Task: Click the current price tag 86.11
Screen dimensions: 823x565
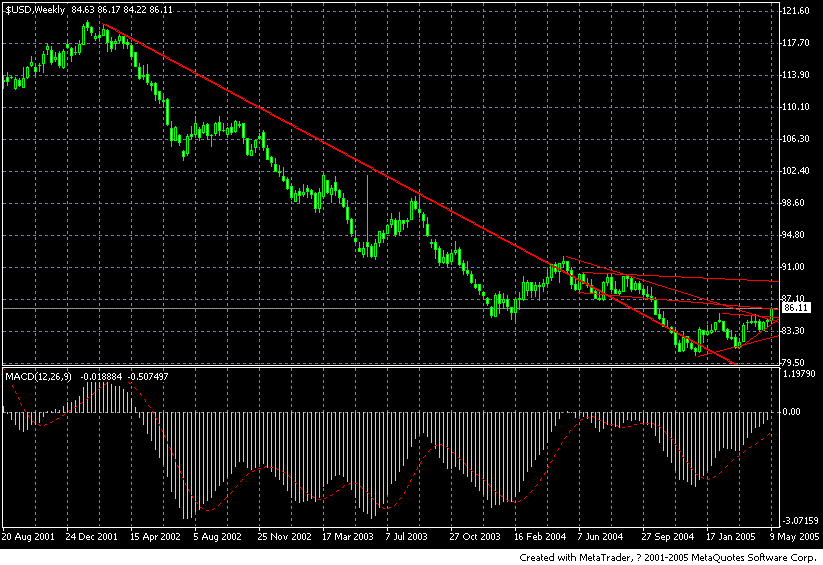Action: tap(797, 308)
